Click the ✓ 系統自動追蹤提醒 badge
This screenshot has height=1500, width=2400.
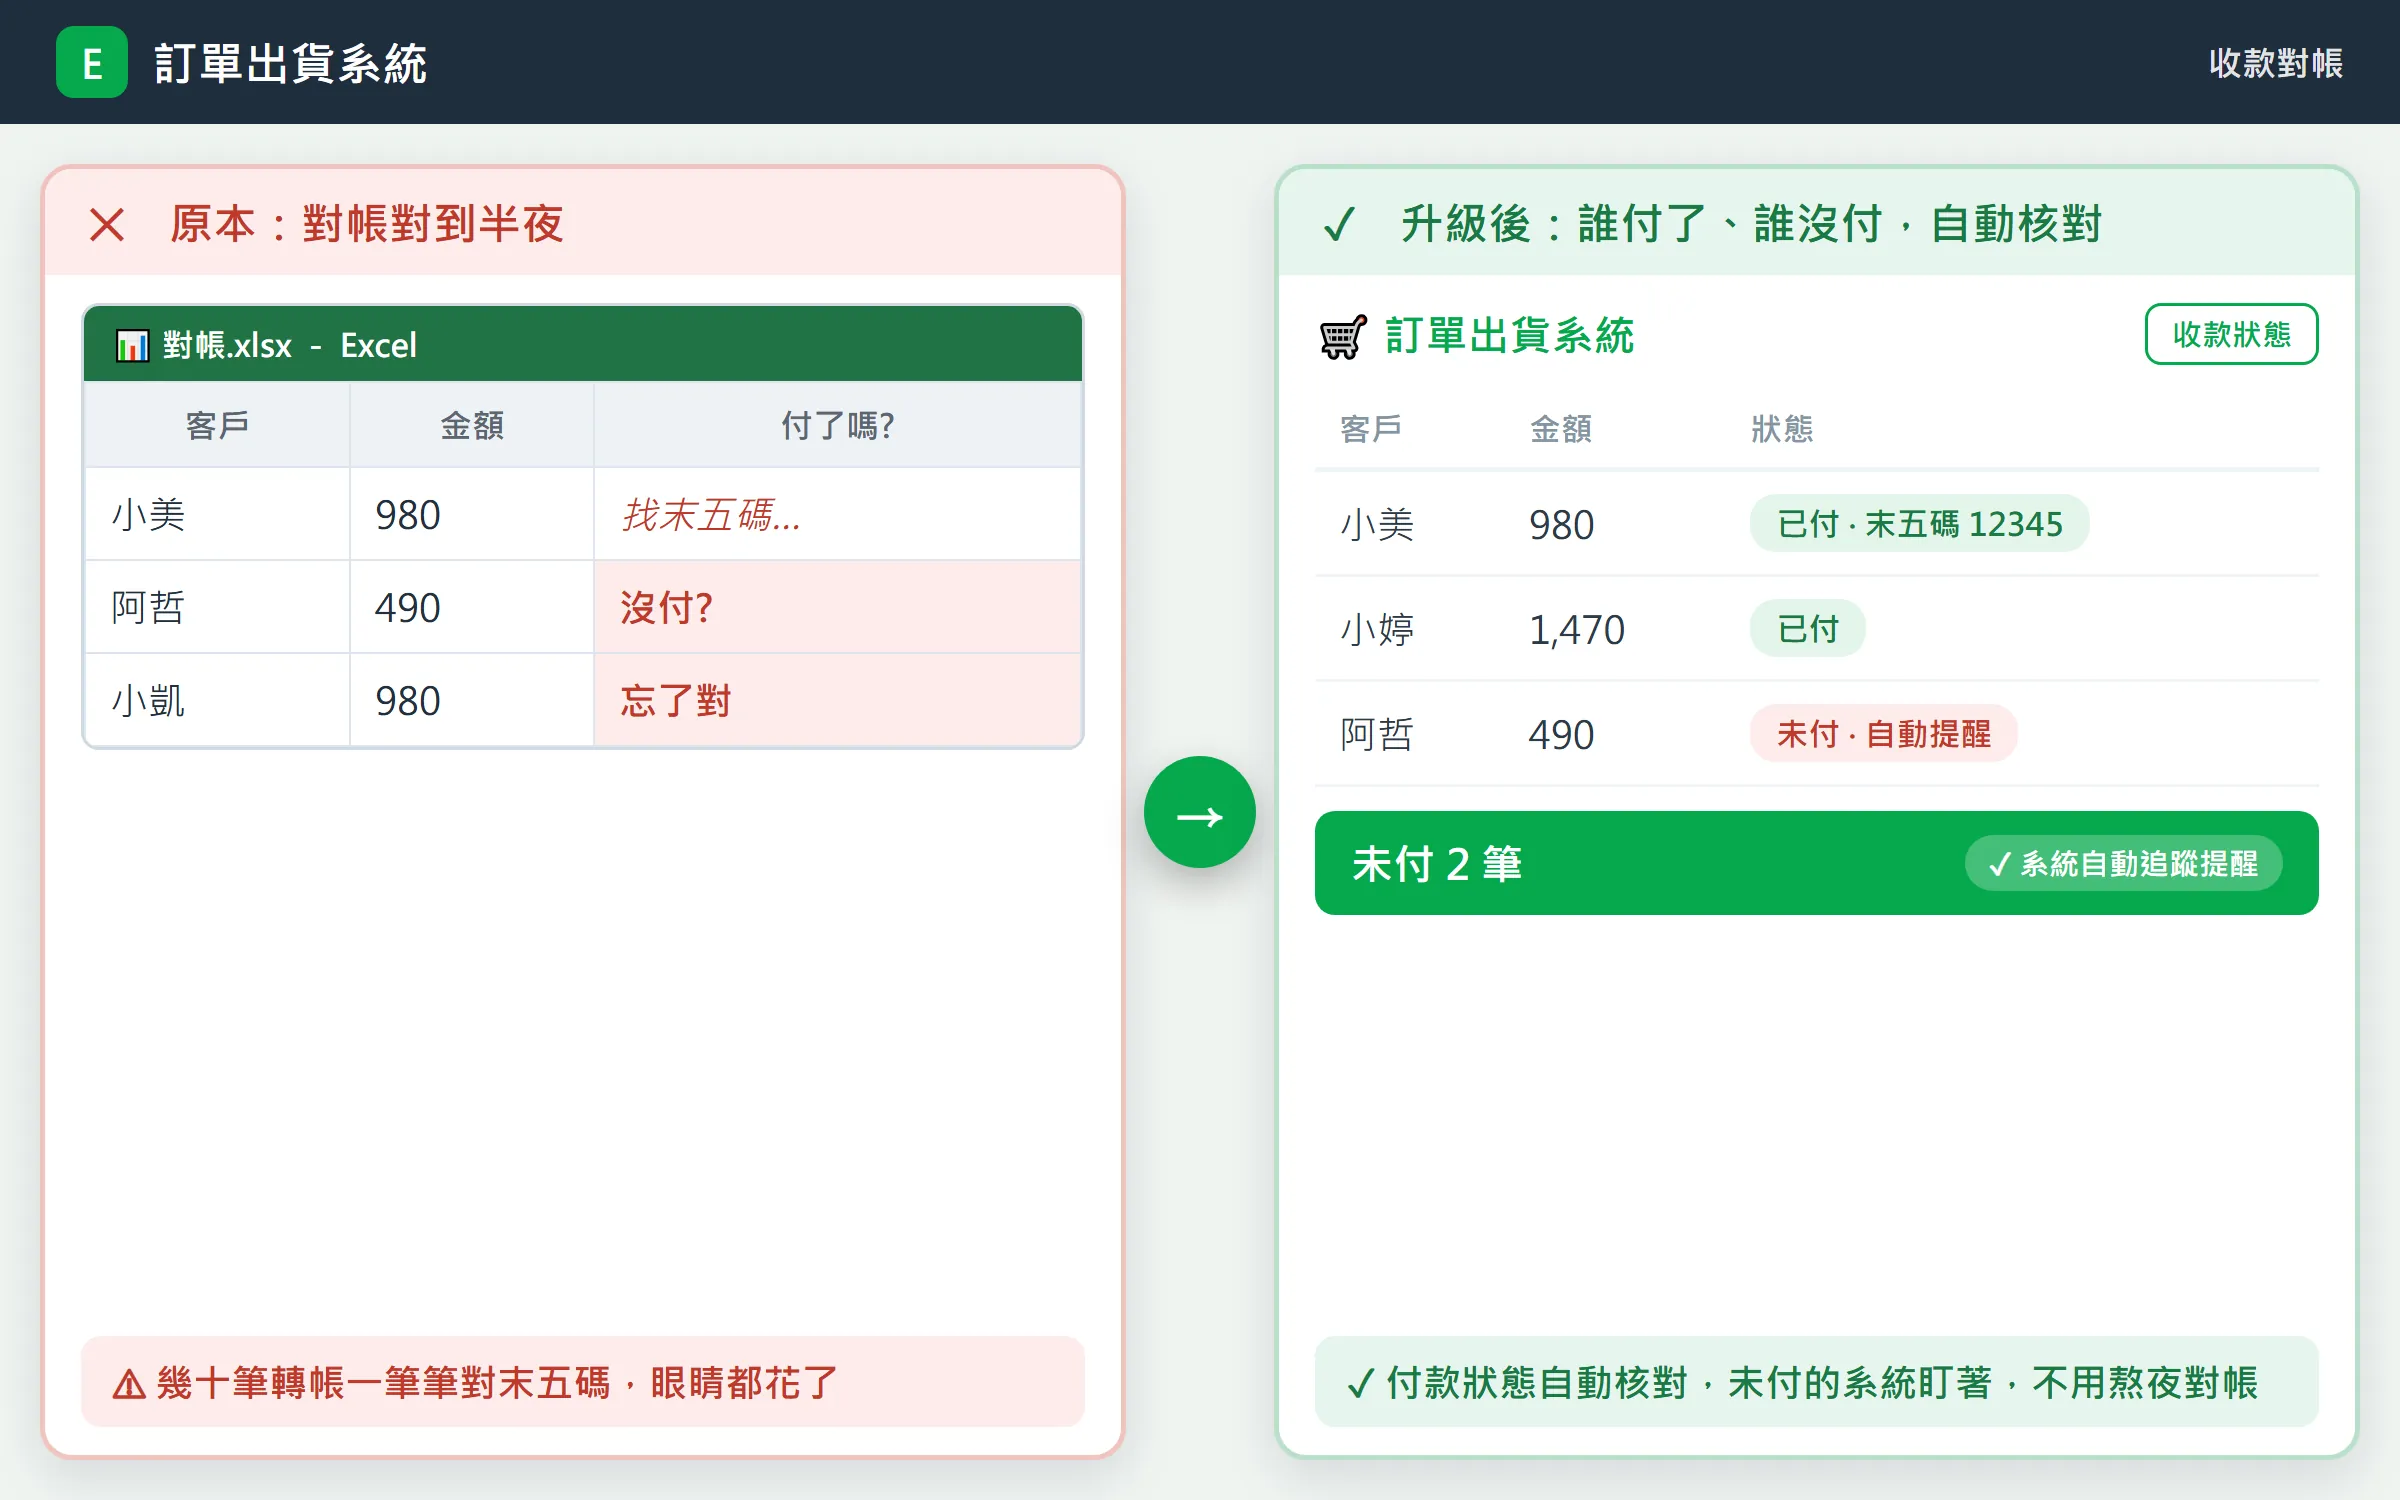tap(2123, 863)
